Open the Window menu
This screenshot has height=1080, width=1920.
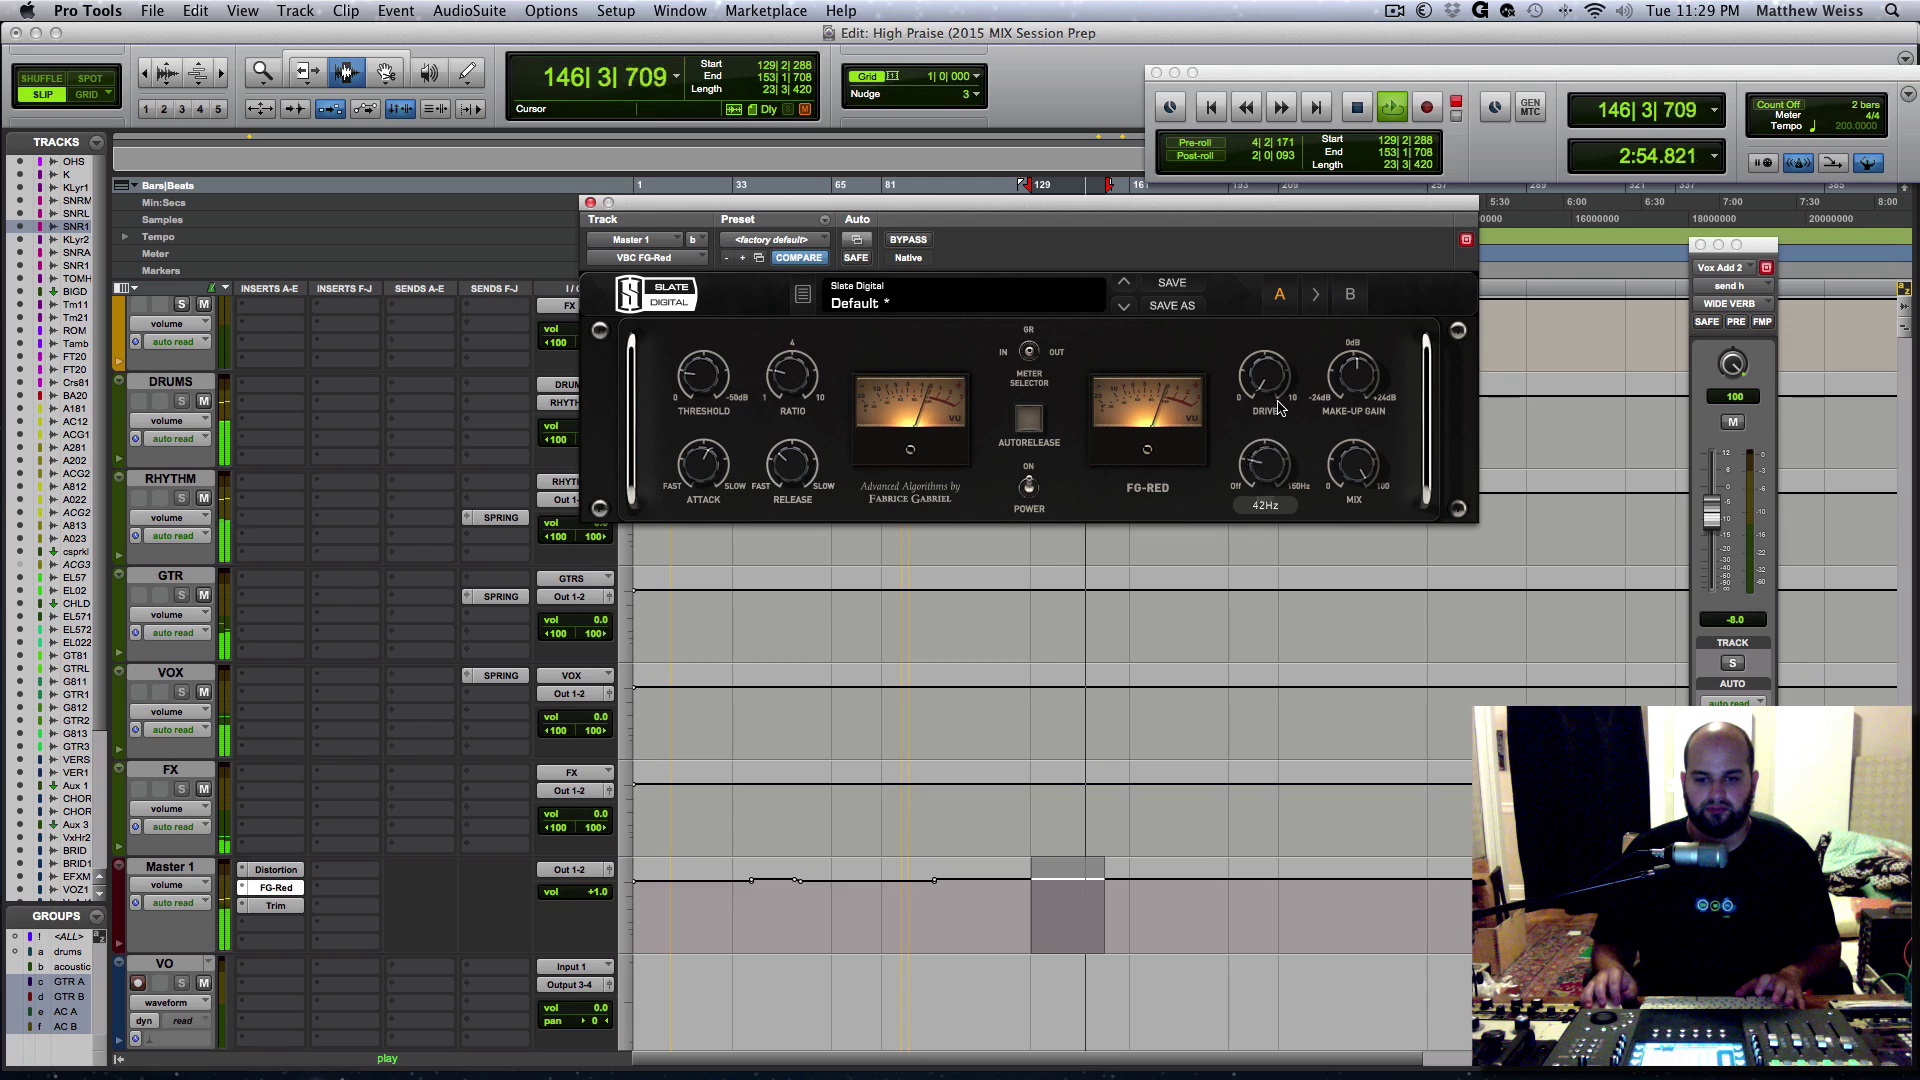[x=680, y=11]
